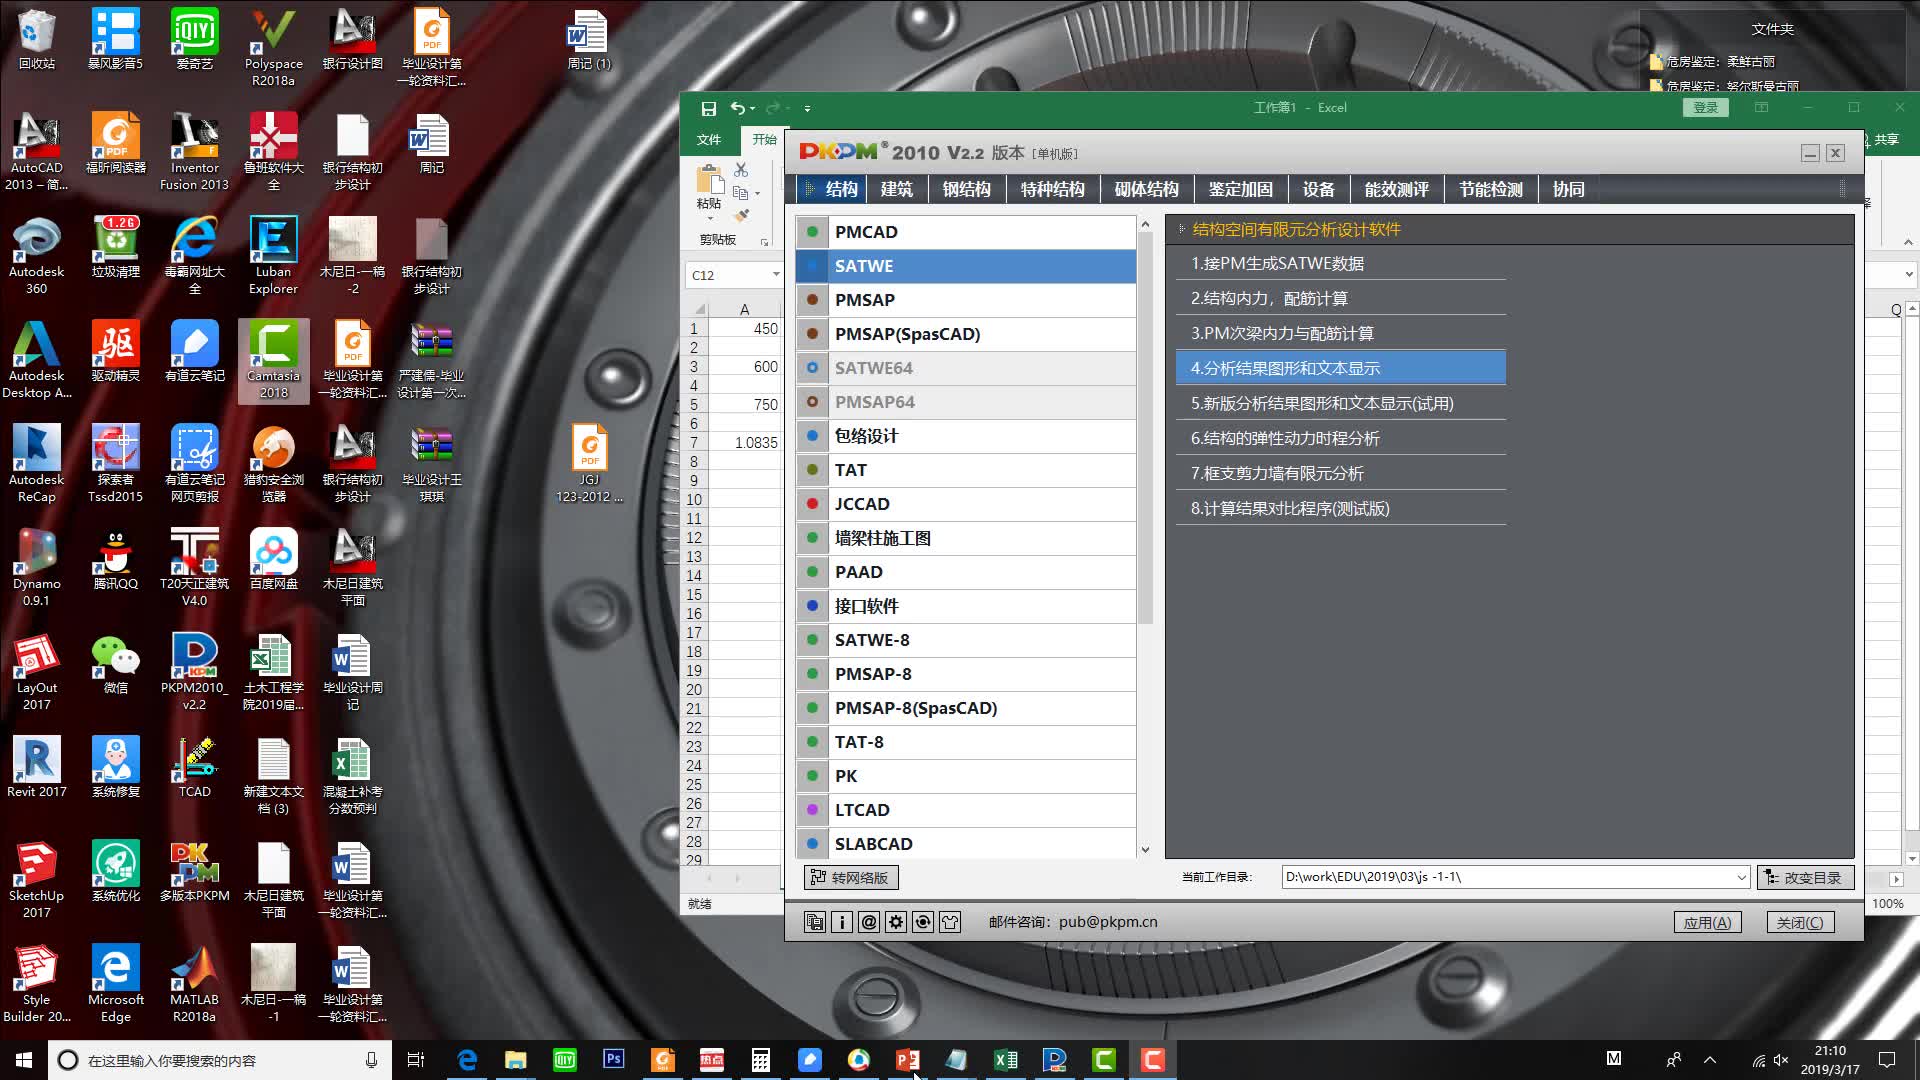Switch to the 钢结构 tab
This screenshot has height=1080, width=1920.
(x=966, y=189)
